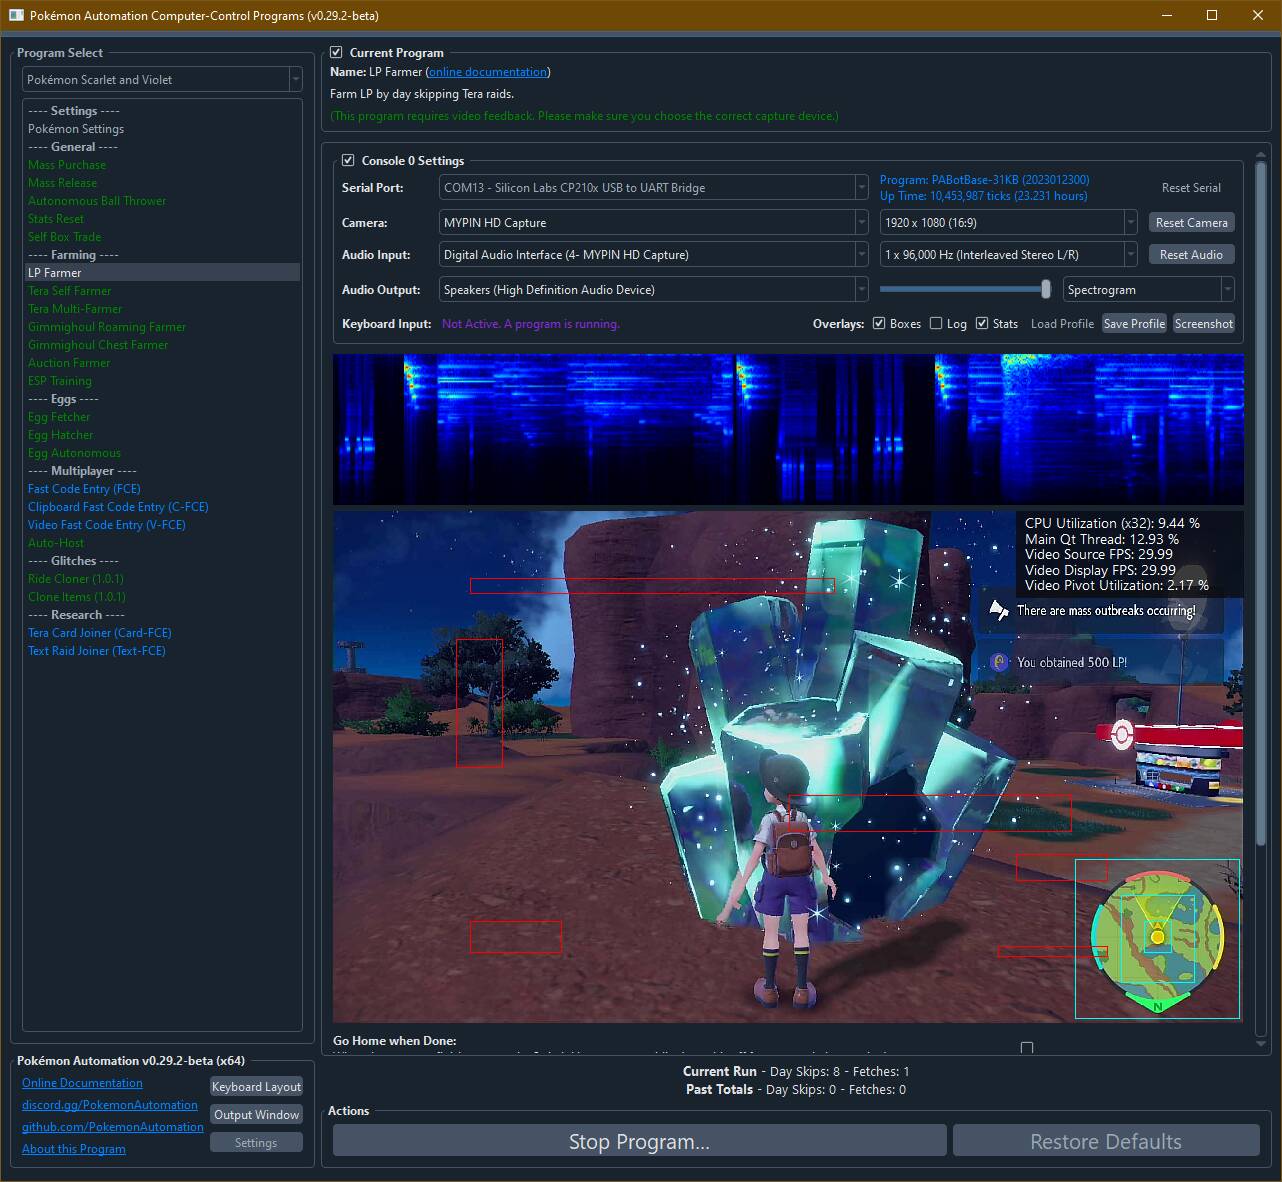Open the online documentation link beside LP Farmer

[488, 72]
